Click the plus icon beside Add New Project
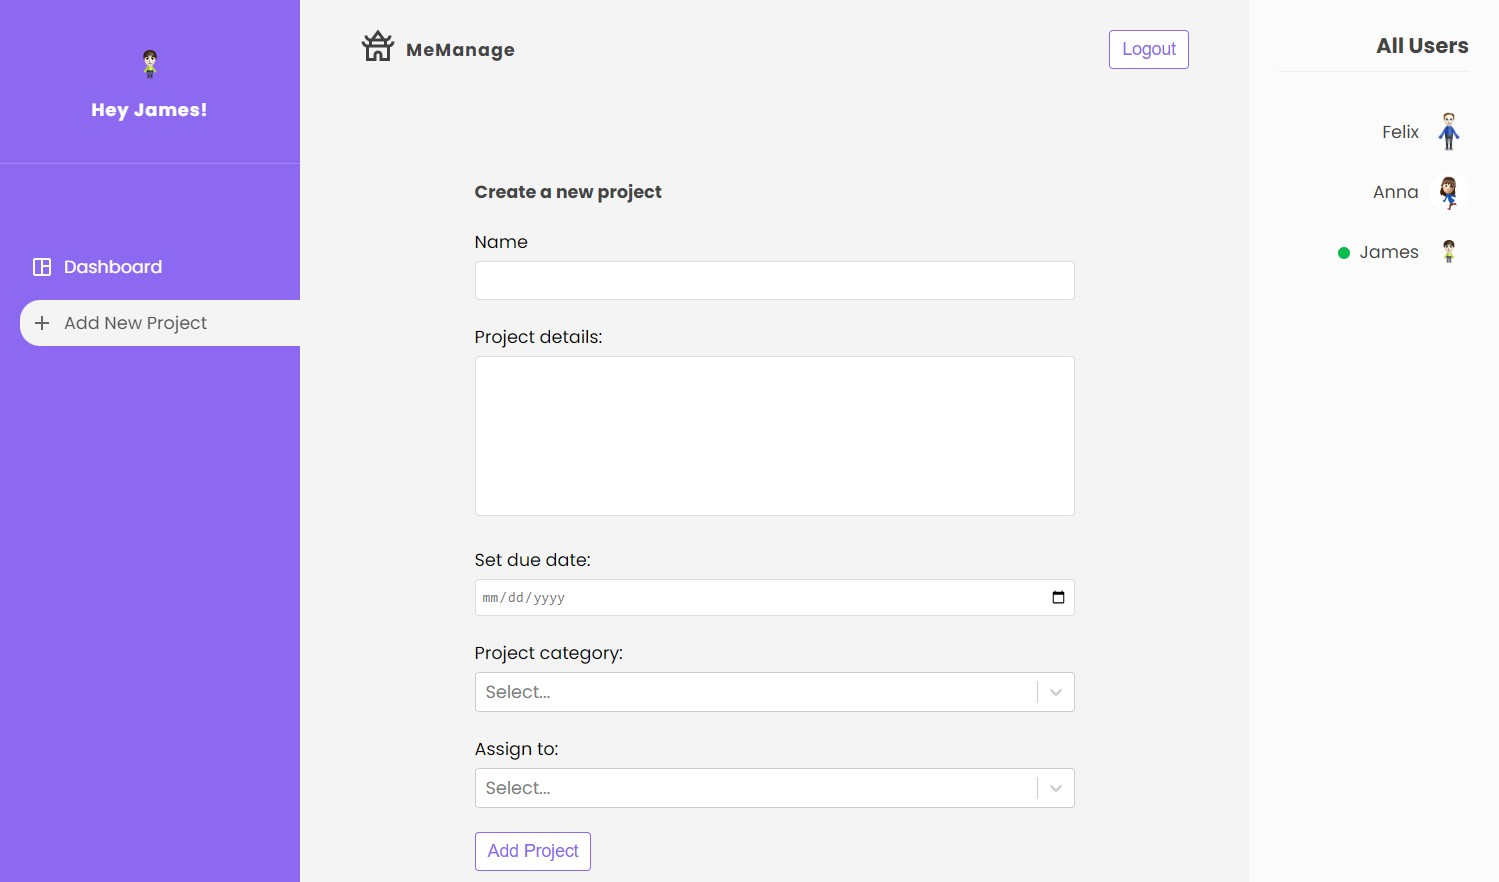This screenshot has height=882, width=1499. click(41, 323)
